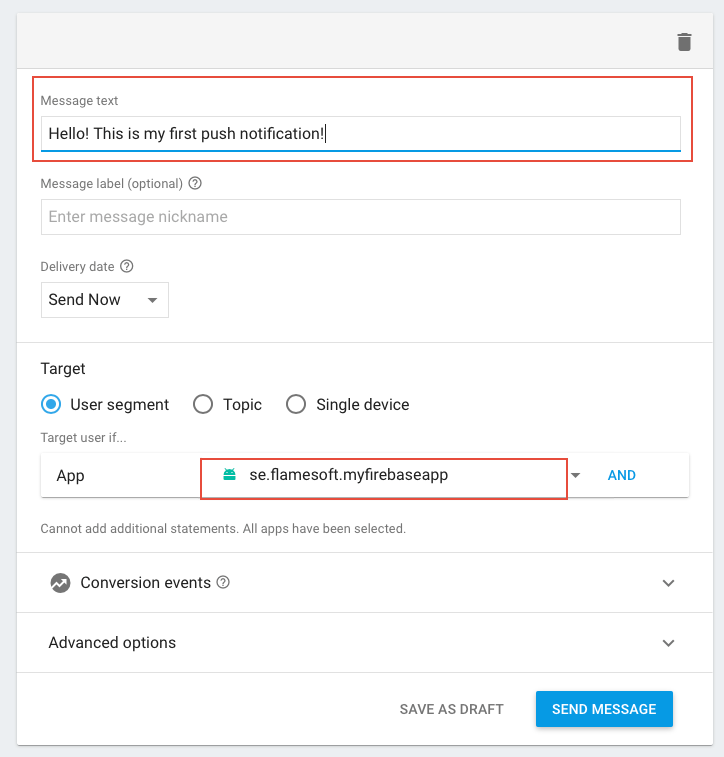
Task: Focus the Message text input field
Action: click(x=360, y=134)
